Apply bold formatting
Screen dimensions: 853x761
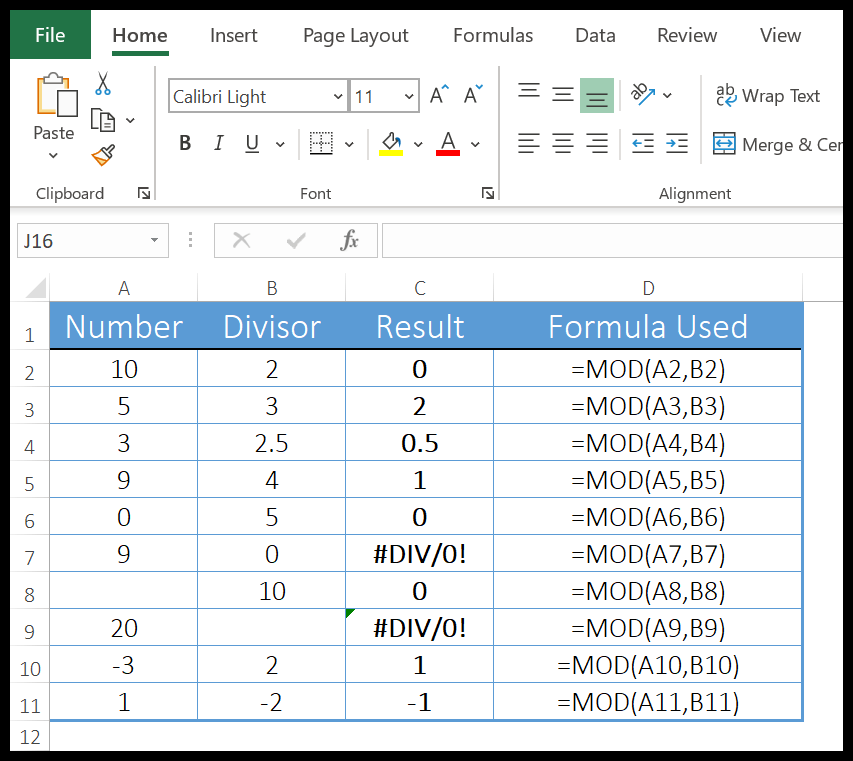(x=184, y=143)
